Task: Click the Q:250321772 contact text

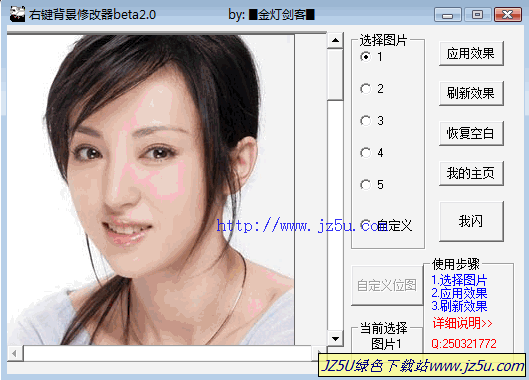Action: (x=464, y=344)
